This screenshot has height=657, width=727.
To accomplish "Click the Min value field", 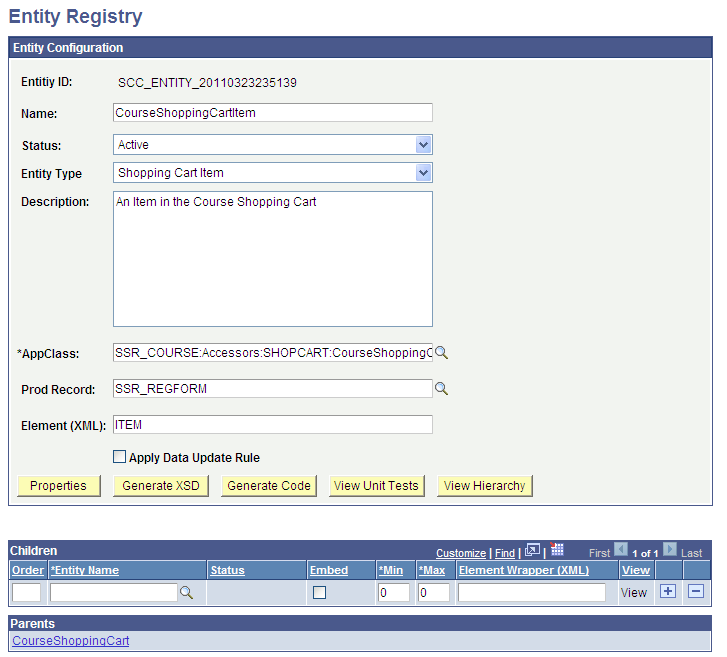I will [394, 592].
